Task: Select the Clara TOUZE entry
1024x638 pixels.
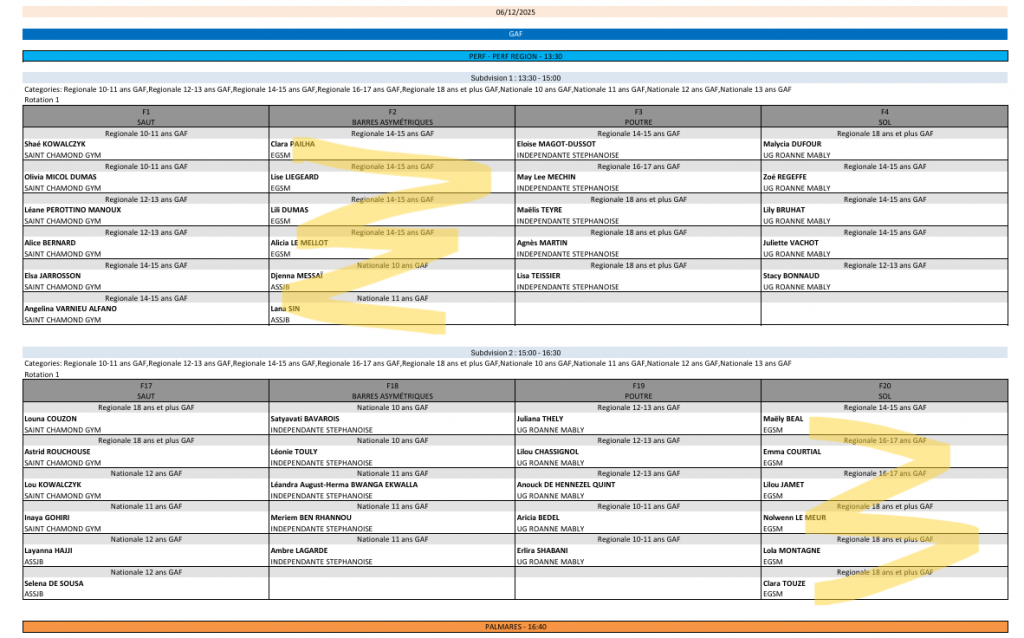Action: pos(786,584)
